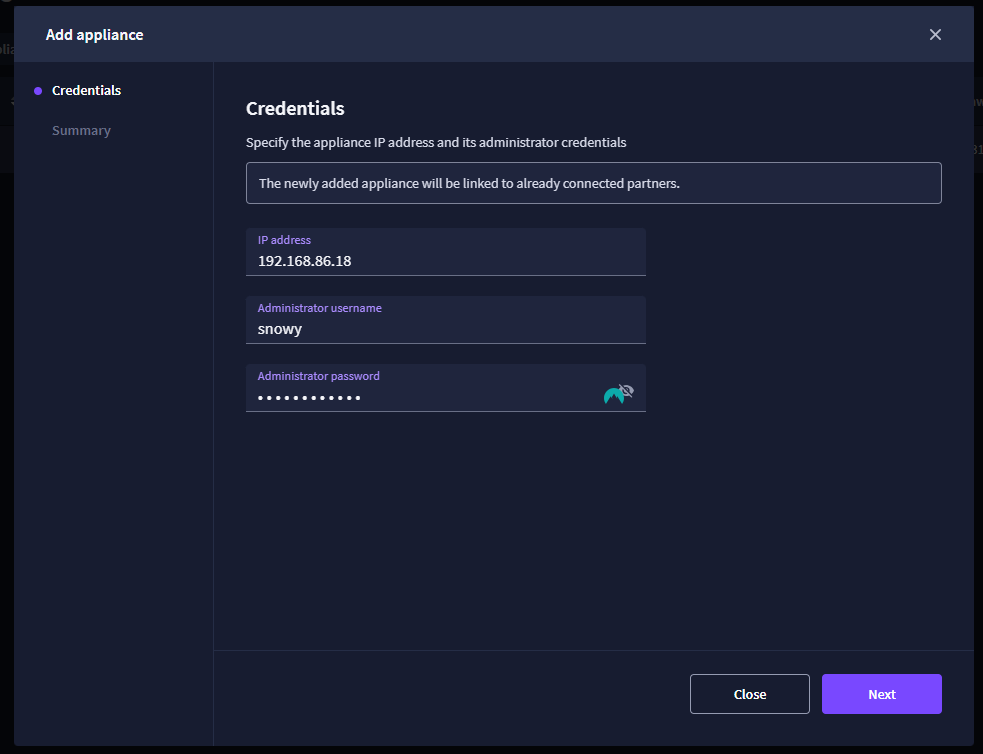Click the IP address field label
The height and width of the screenshot is (754, 983).
(284, 240)
